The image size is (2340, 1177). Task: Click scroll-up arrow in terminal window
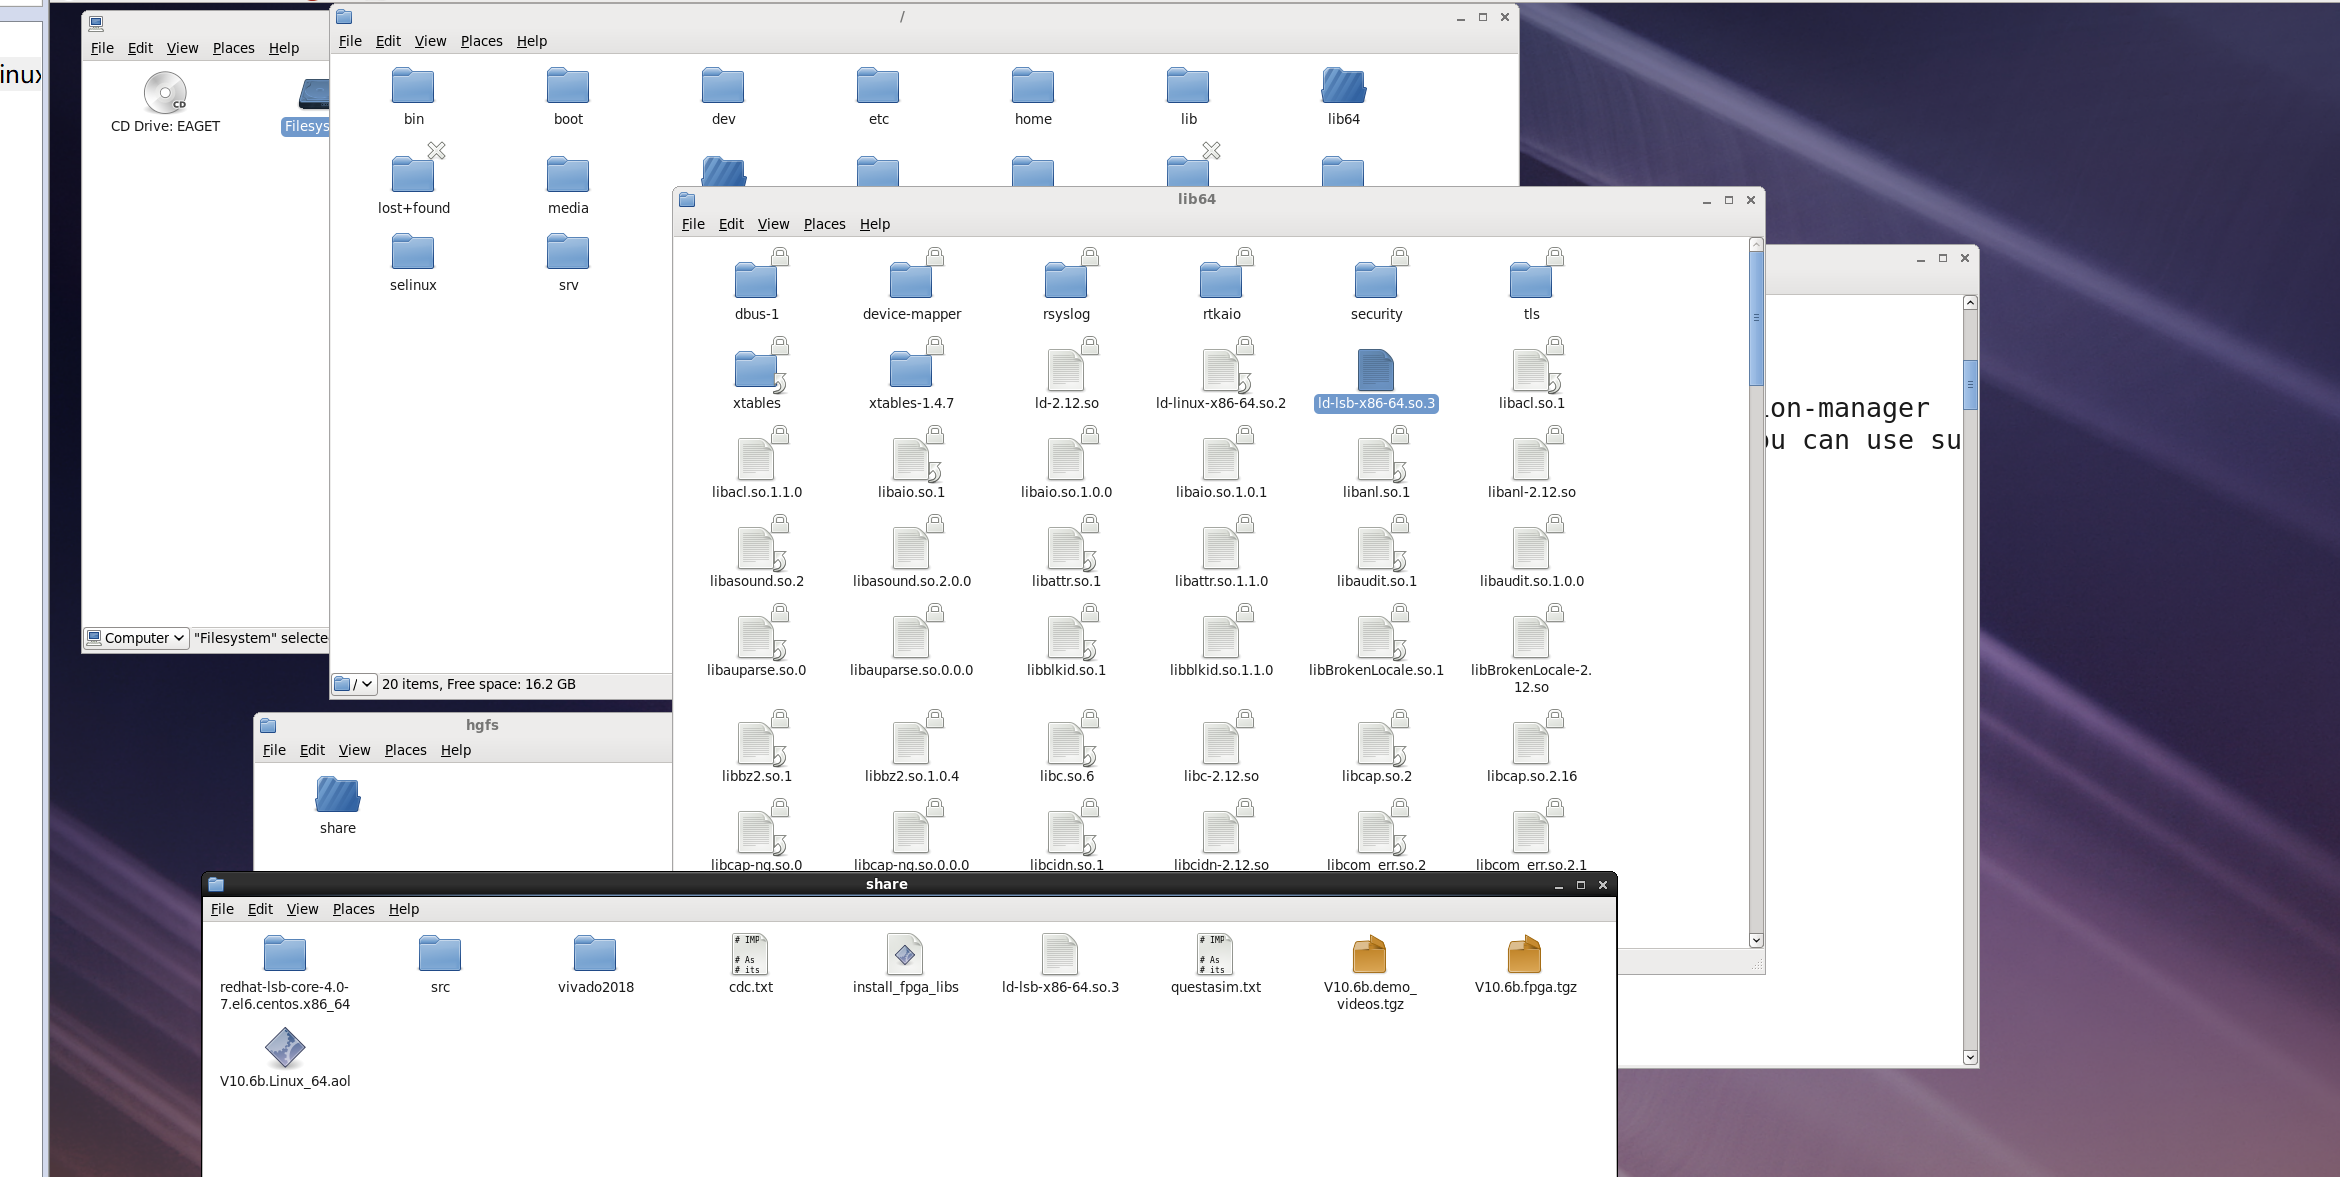point(1970,303)
